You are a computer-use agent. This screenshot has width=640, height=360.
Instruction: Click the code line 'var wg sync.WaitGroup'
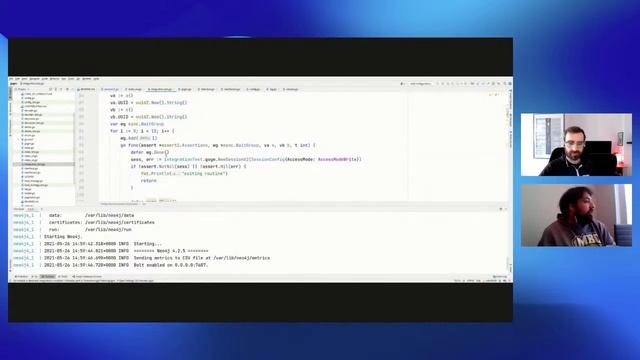pyautogui.click(x=137, y=124)
